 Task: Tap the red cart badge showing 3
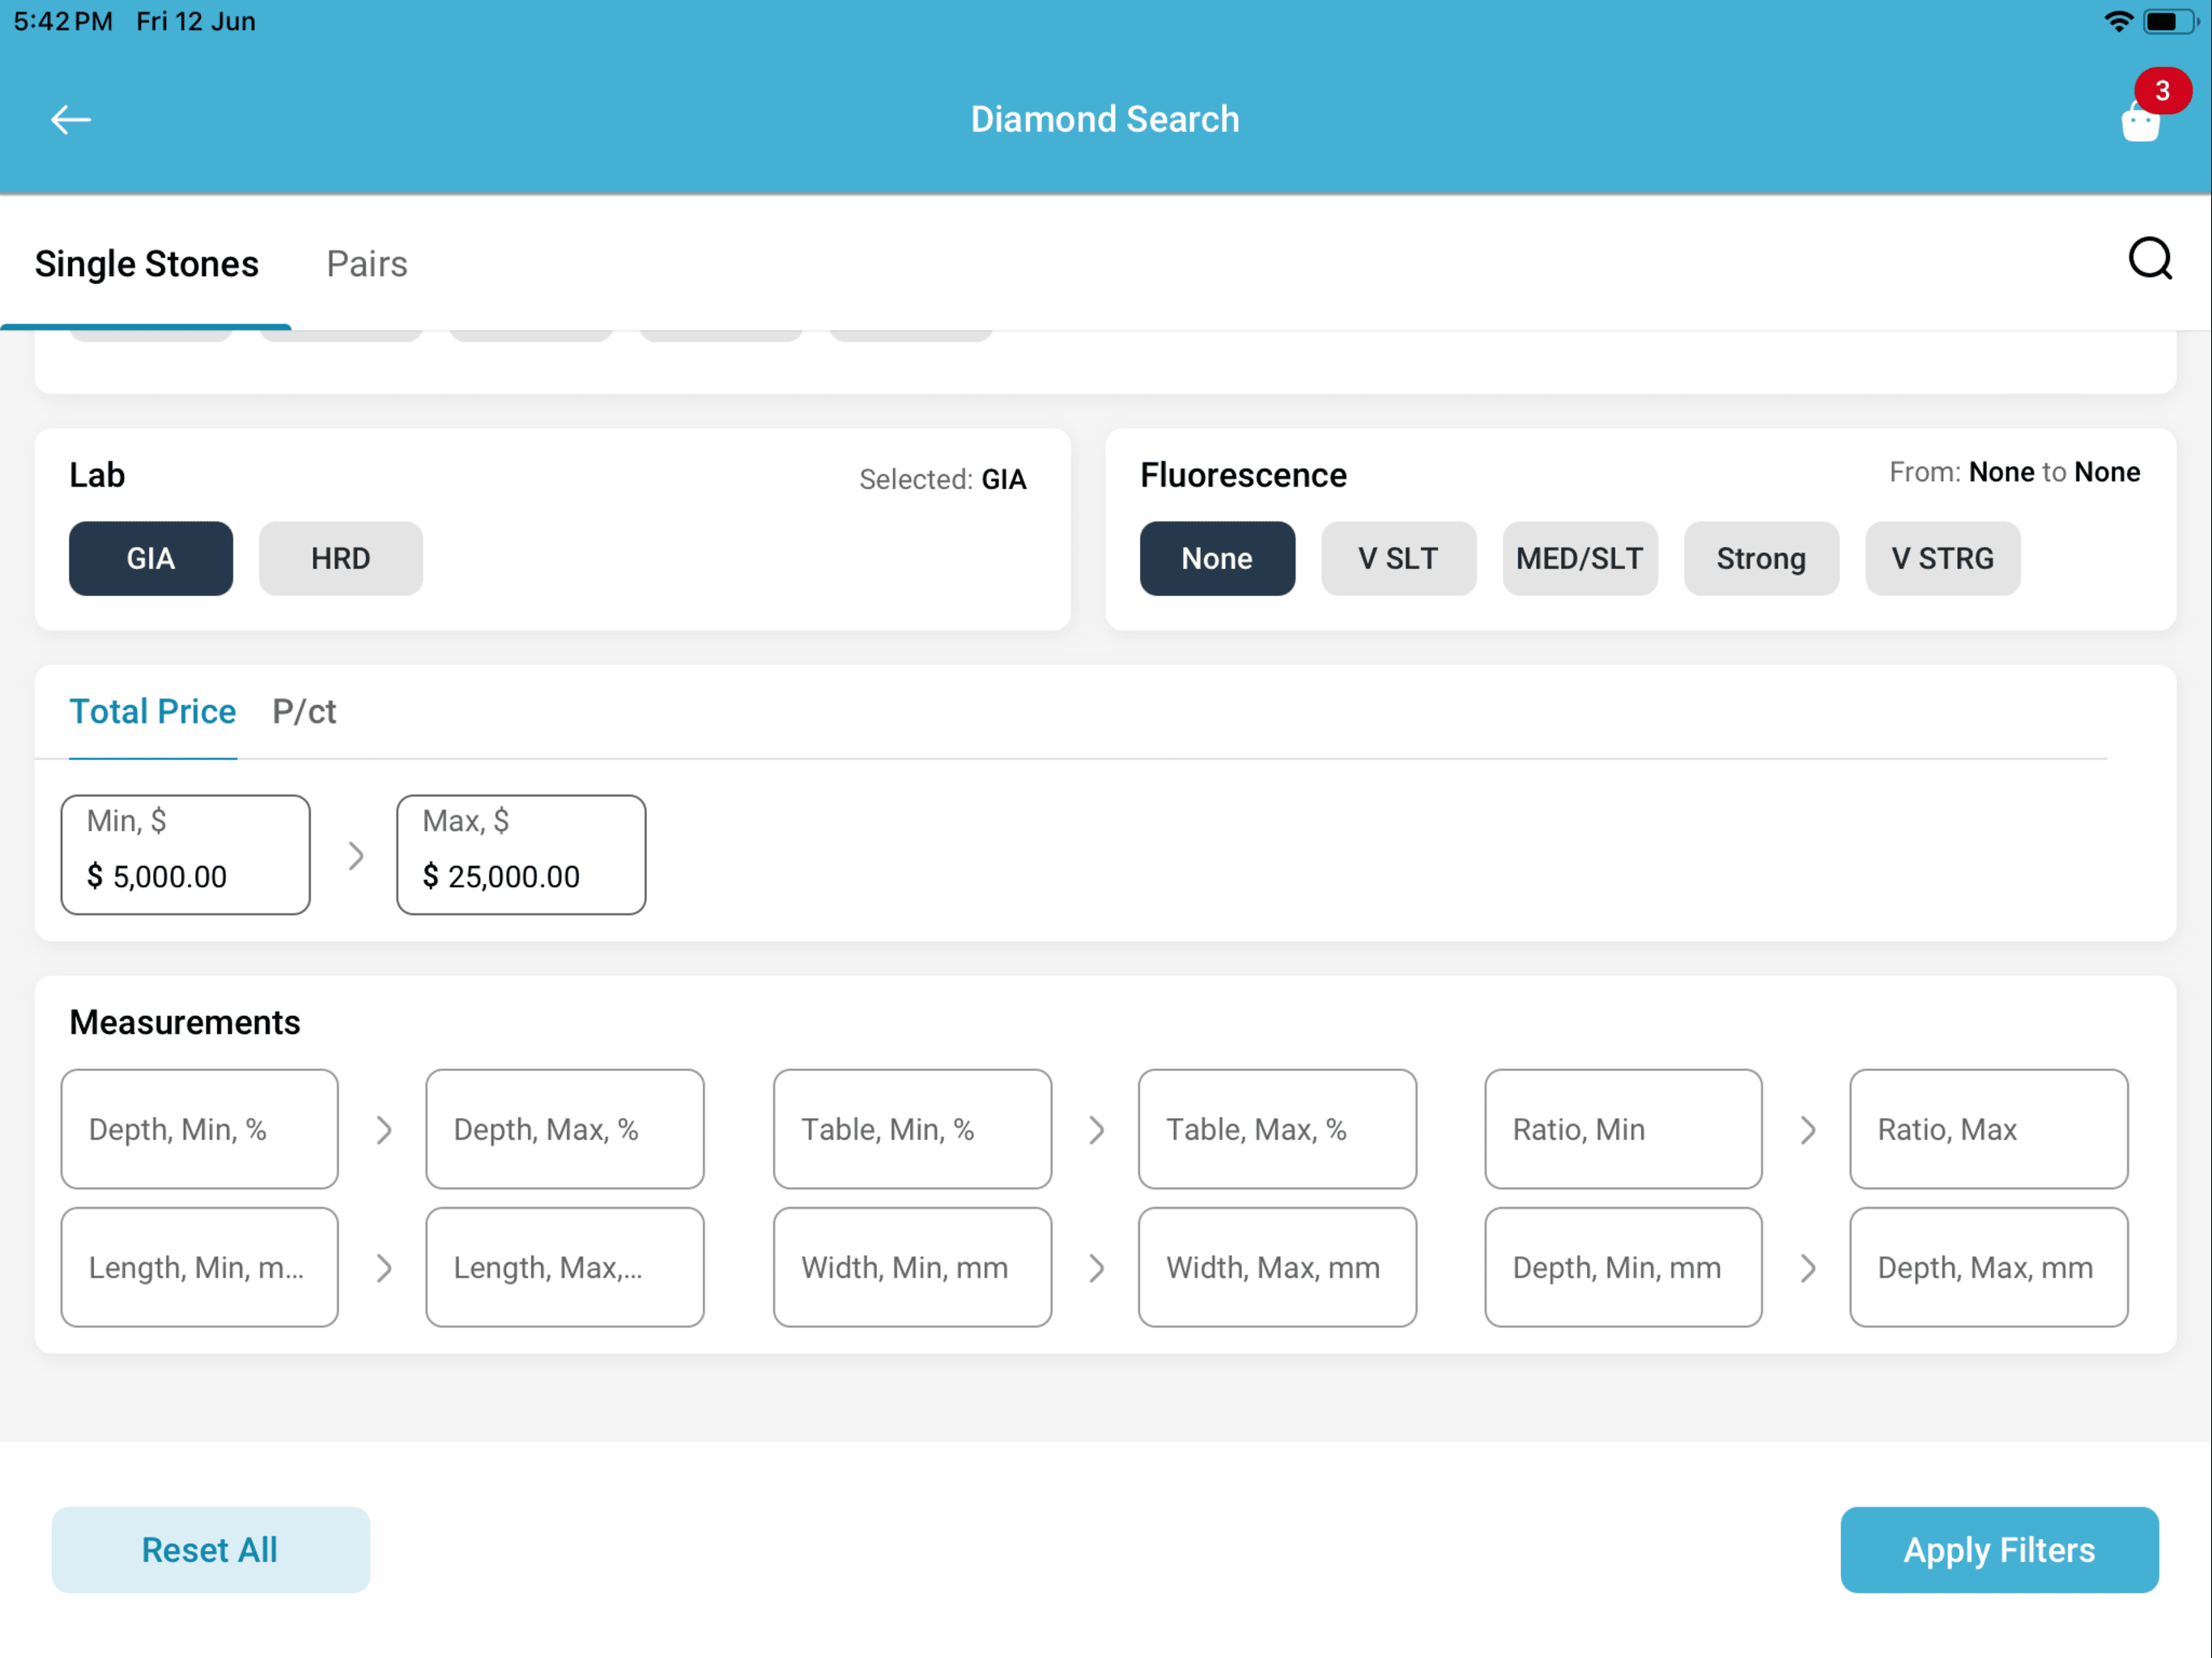pyautogui.click(x=2162, y=91)
